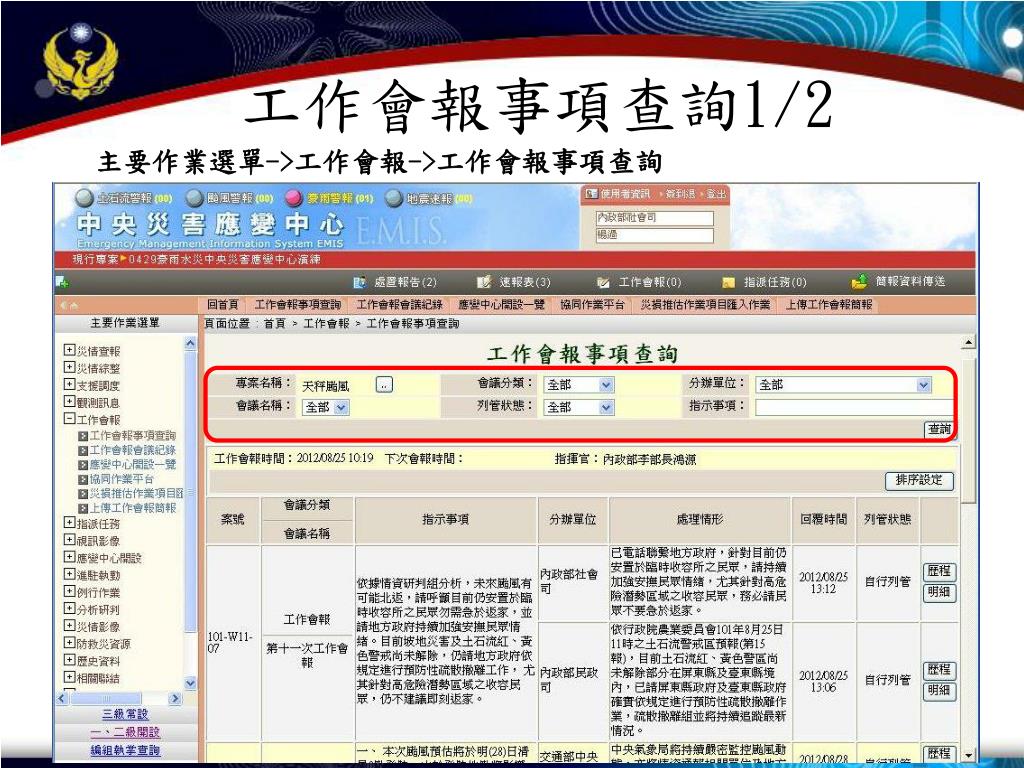
Task: Click the 使用者資訊 icon
Action: tap(592, 194)
